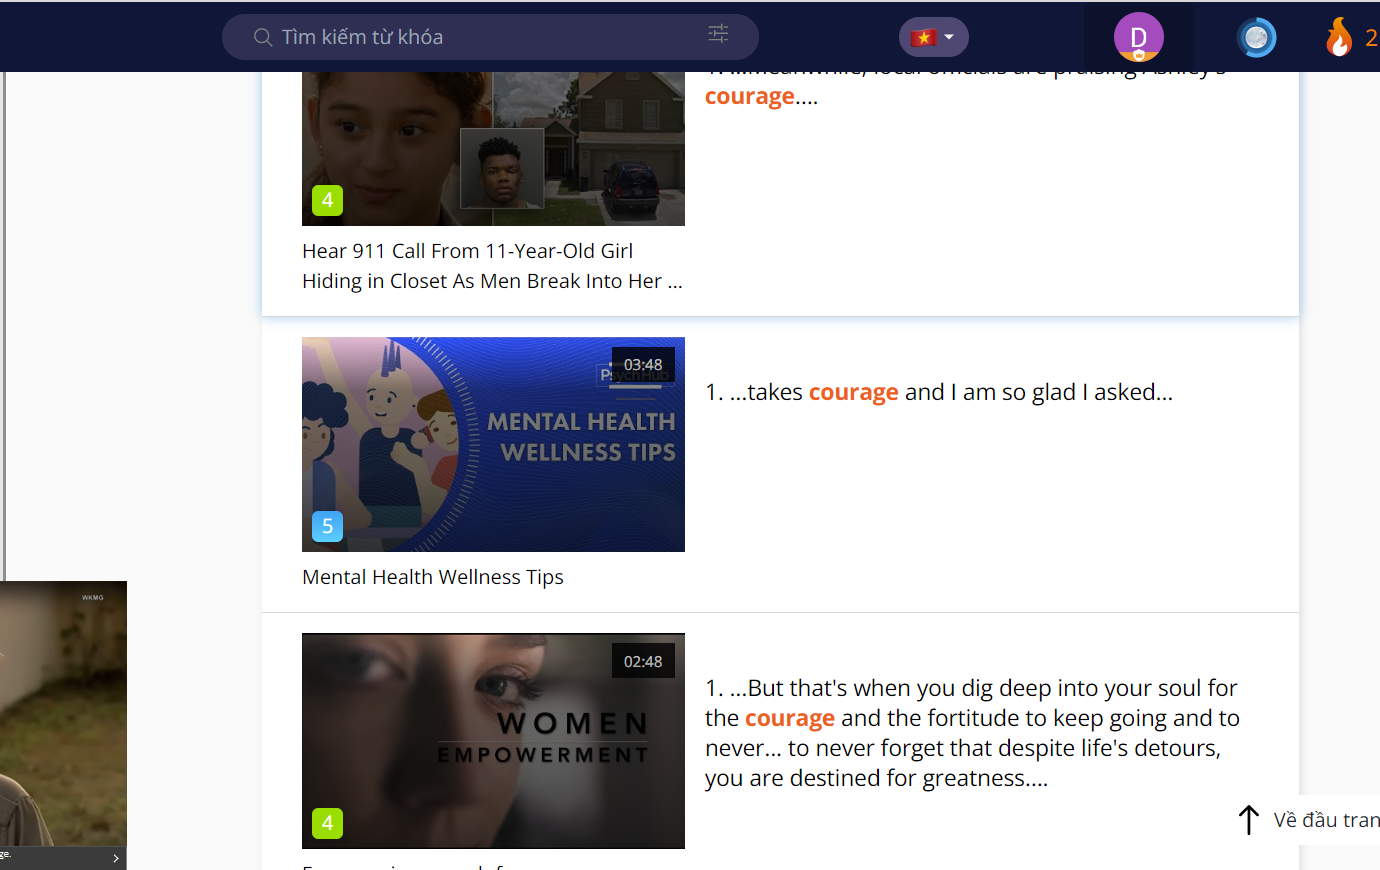Click the search magnifier icon

point(263,37)
